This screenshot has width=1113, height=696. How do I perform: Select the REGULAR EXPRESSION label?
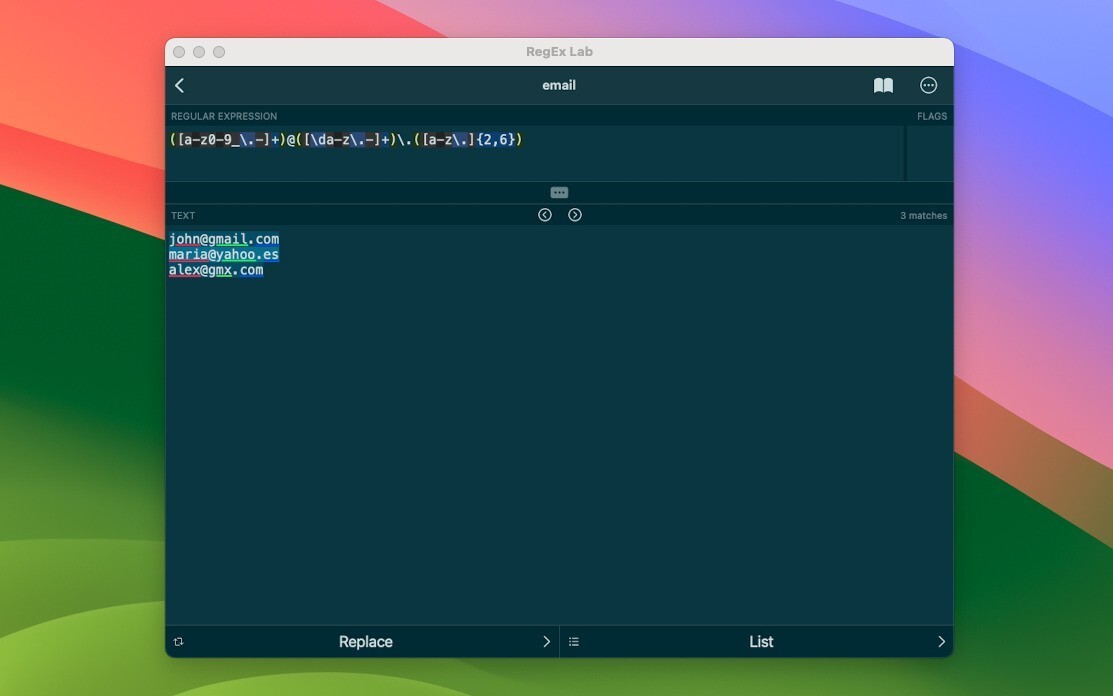pos(224,116)
